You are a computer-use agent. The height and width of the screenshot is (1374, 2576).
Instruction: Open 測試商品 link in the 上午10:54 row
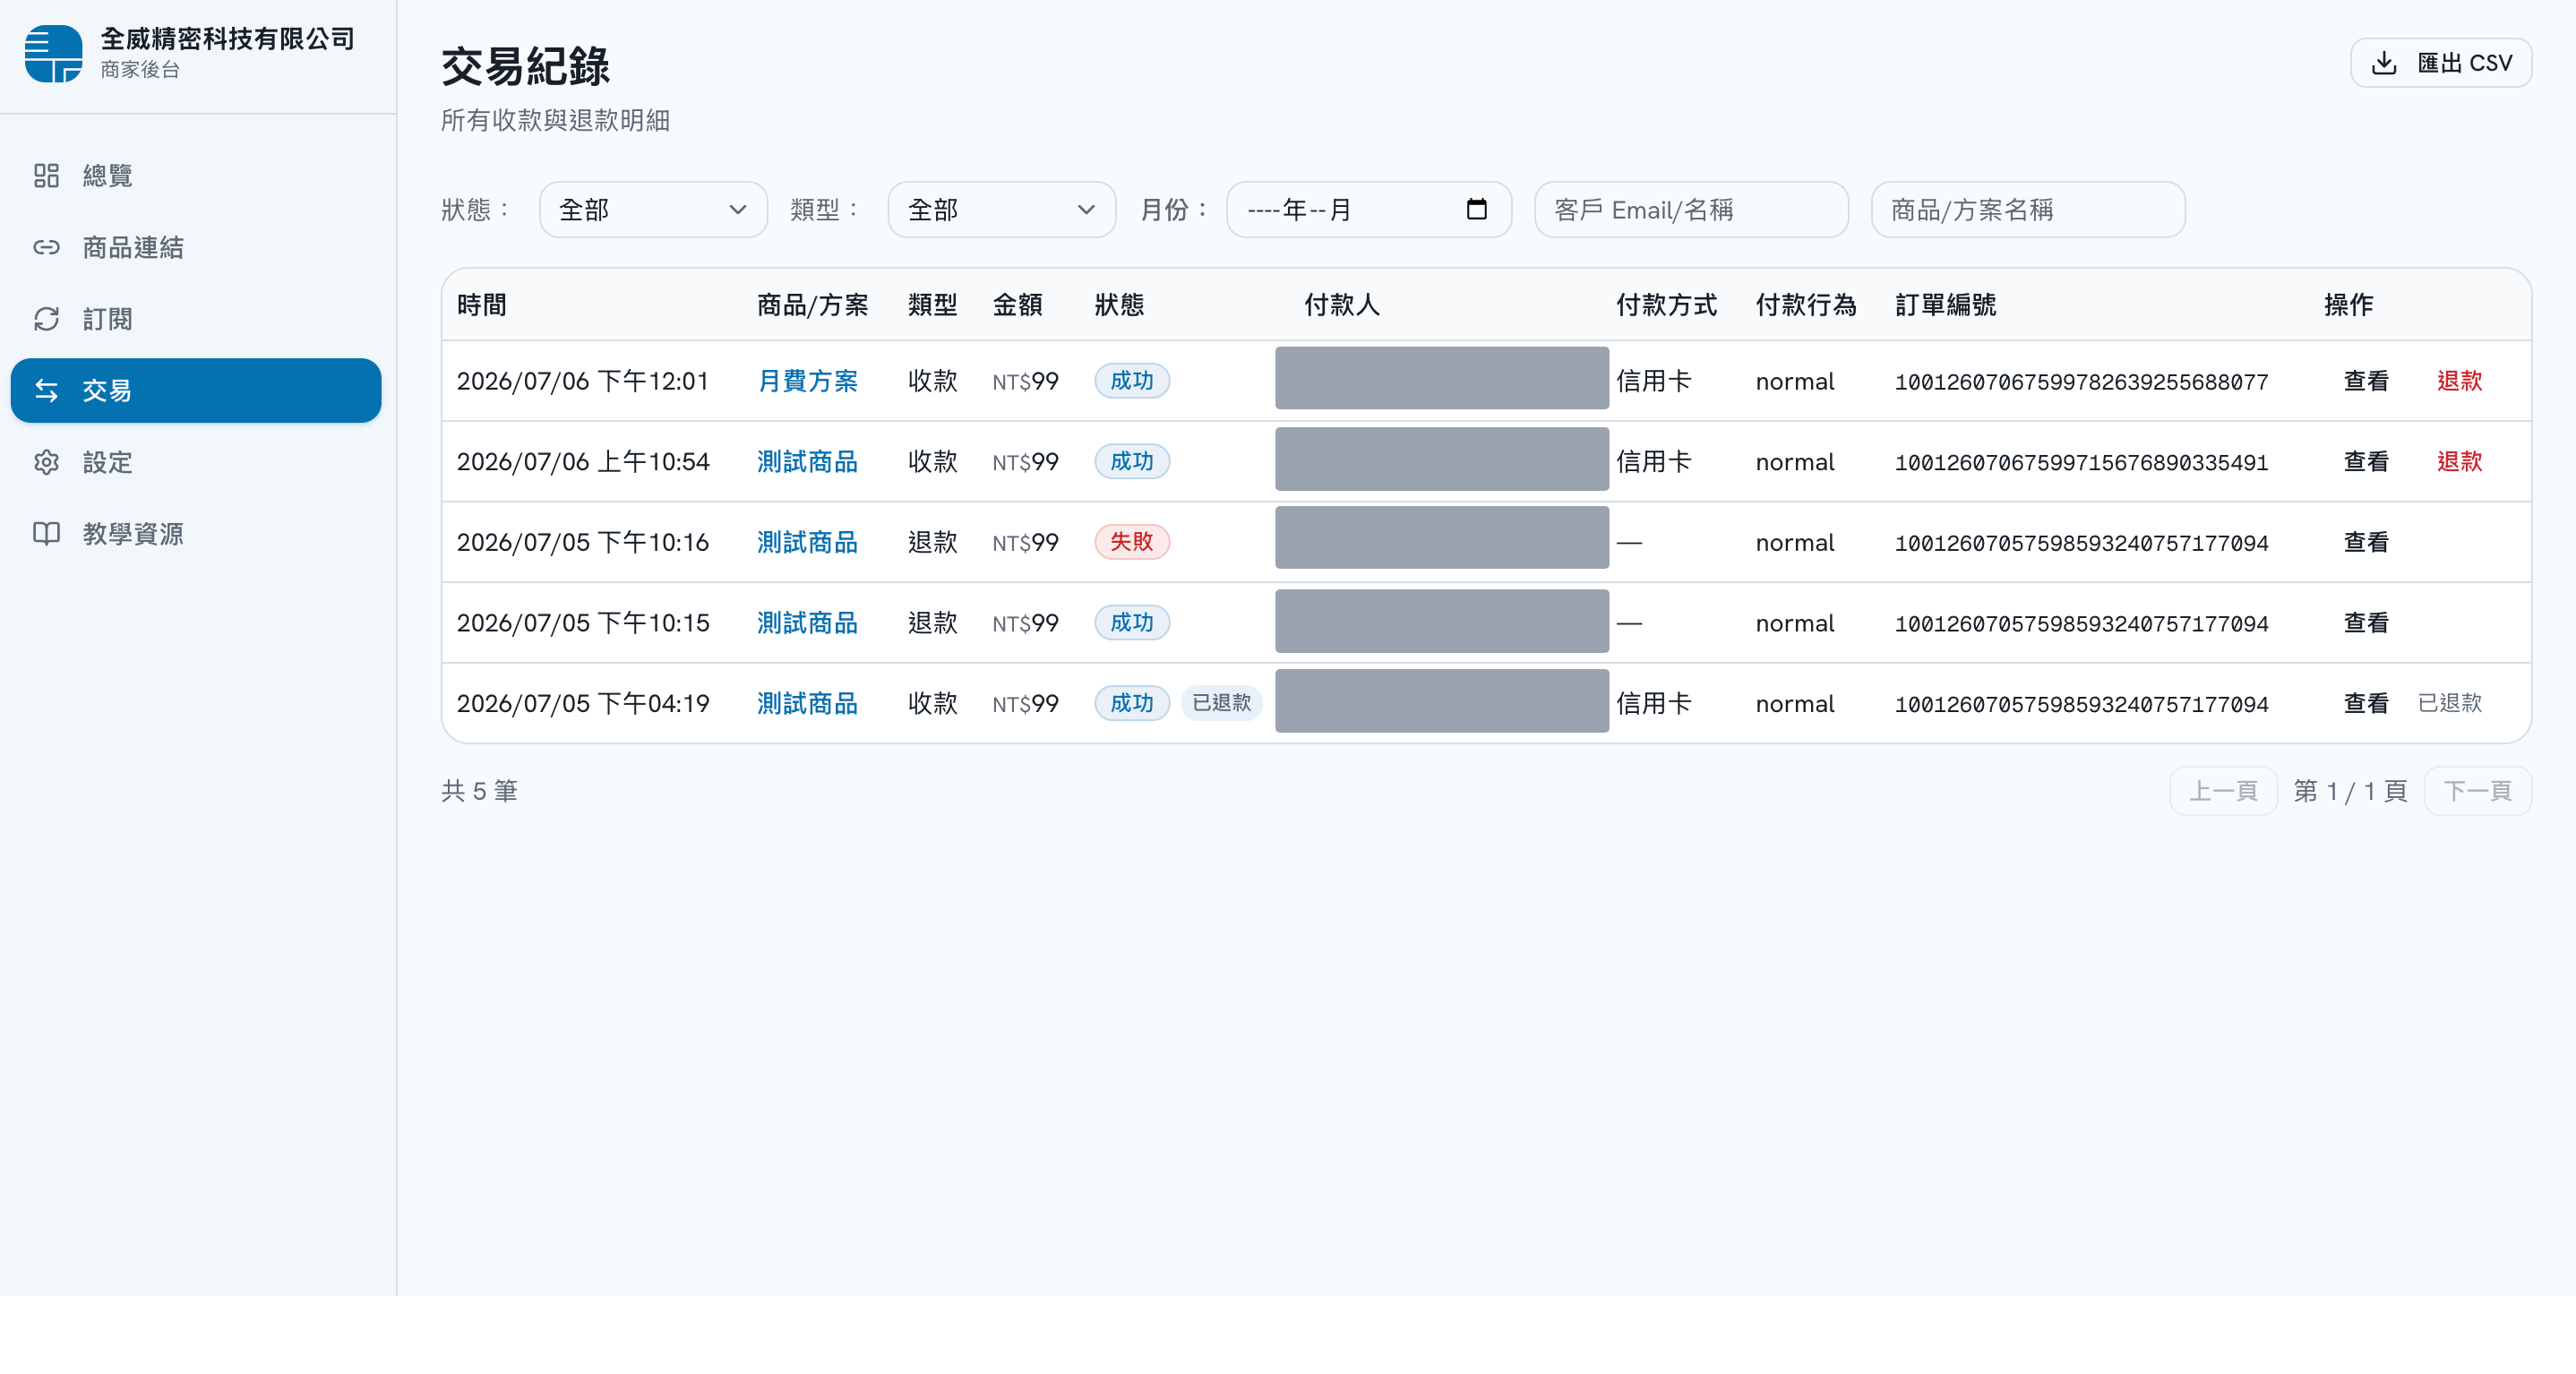tap(807, 461)
